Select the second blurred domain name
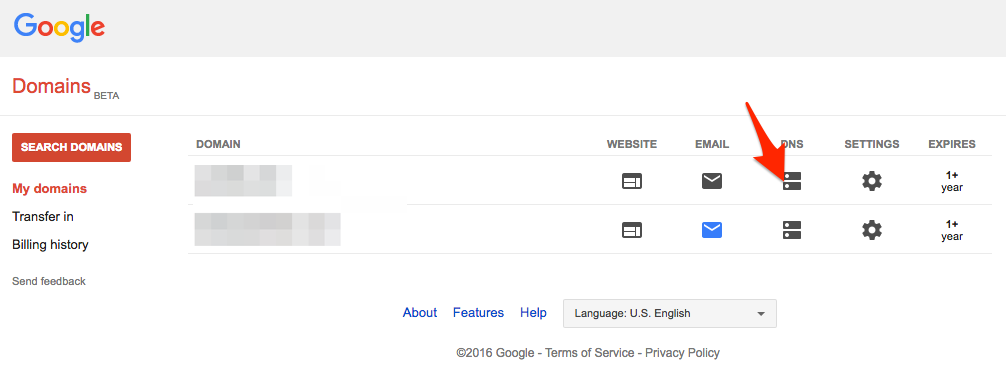Image resolution: width=1006 pixels, height=377 pixels. 268,230
